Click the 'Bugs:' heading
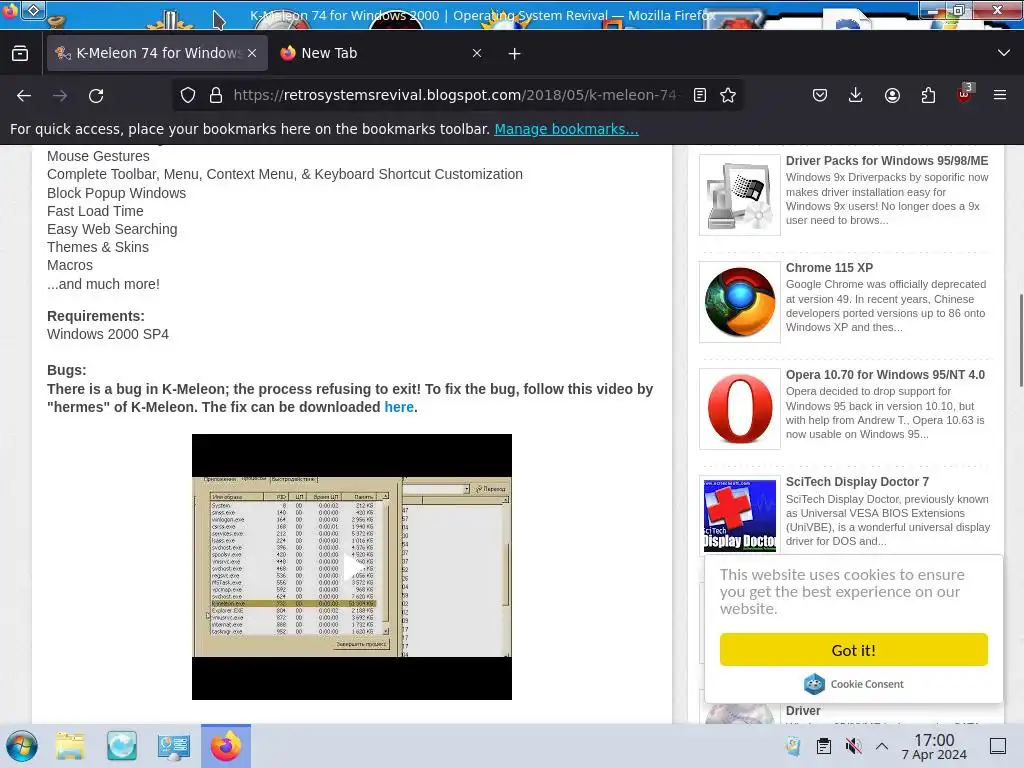 pyautogui.click(x=67, y=370)
